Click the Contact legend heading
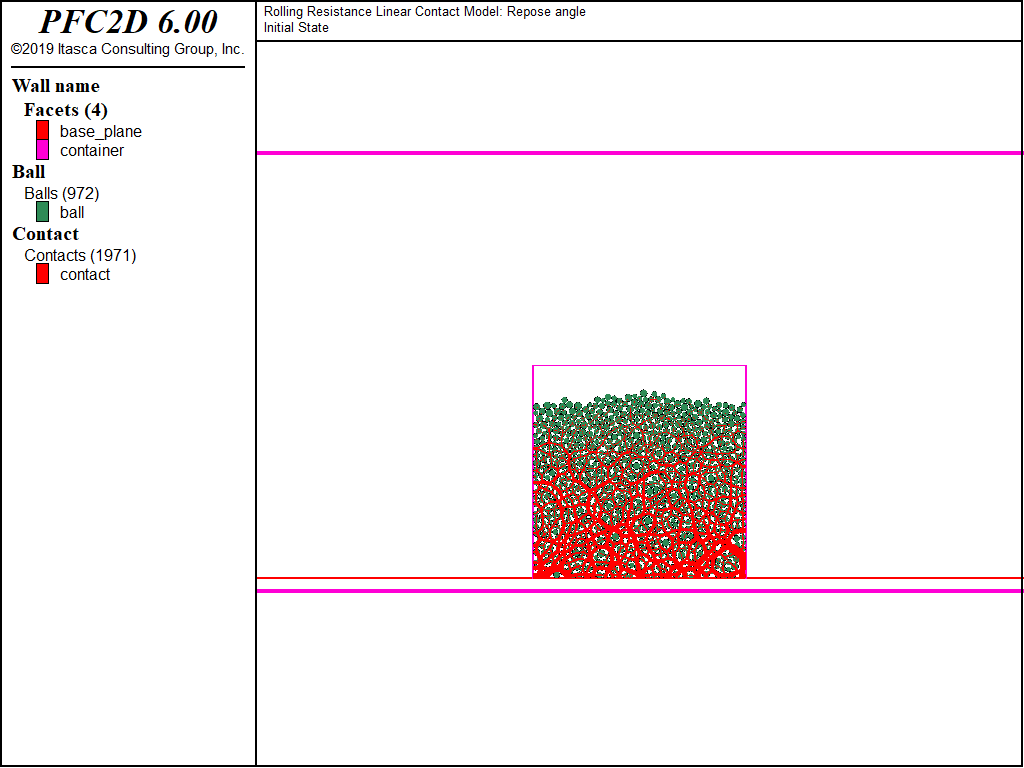 46,234
